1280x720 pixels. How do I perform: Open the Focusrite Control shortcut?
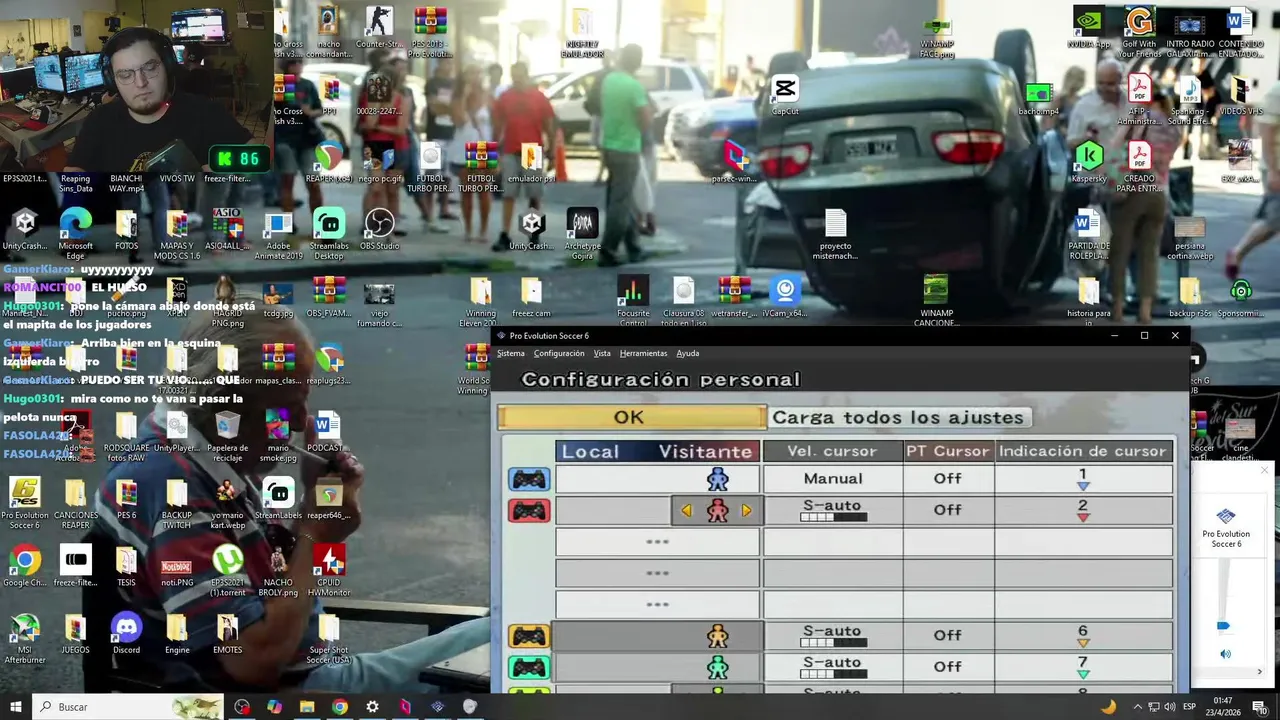click(632, 302)
